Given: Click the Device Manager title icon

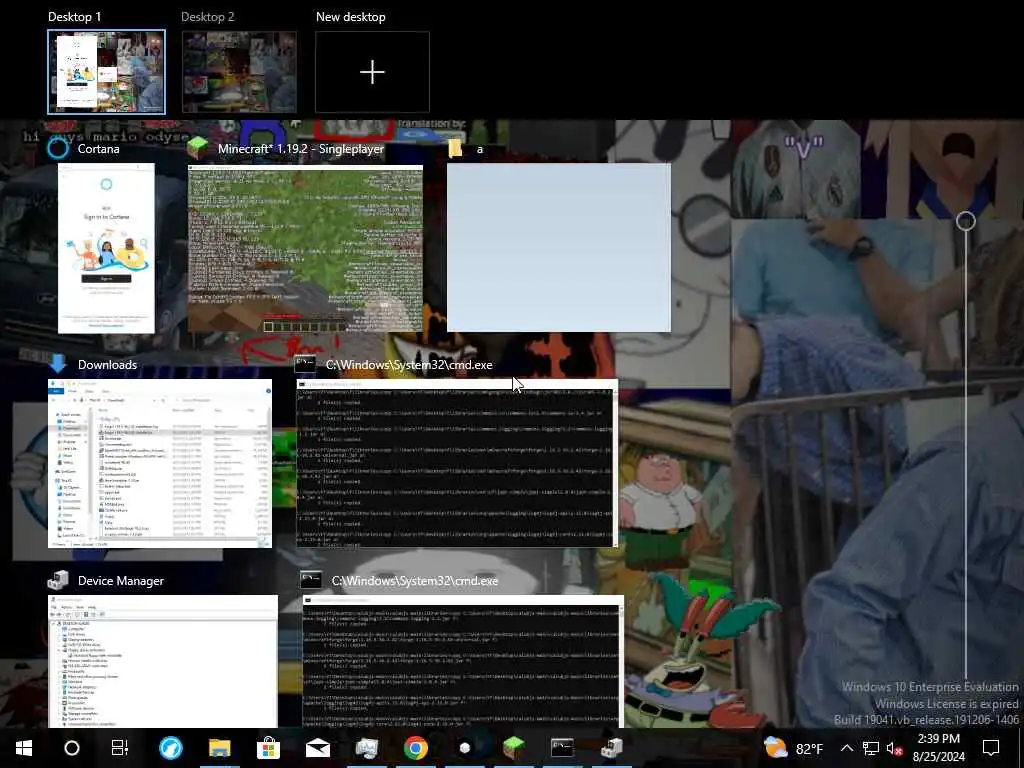Looking at the screenshot, I should (x=58, y=580).
